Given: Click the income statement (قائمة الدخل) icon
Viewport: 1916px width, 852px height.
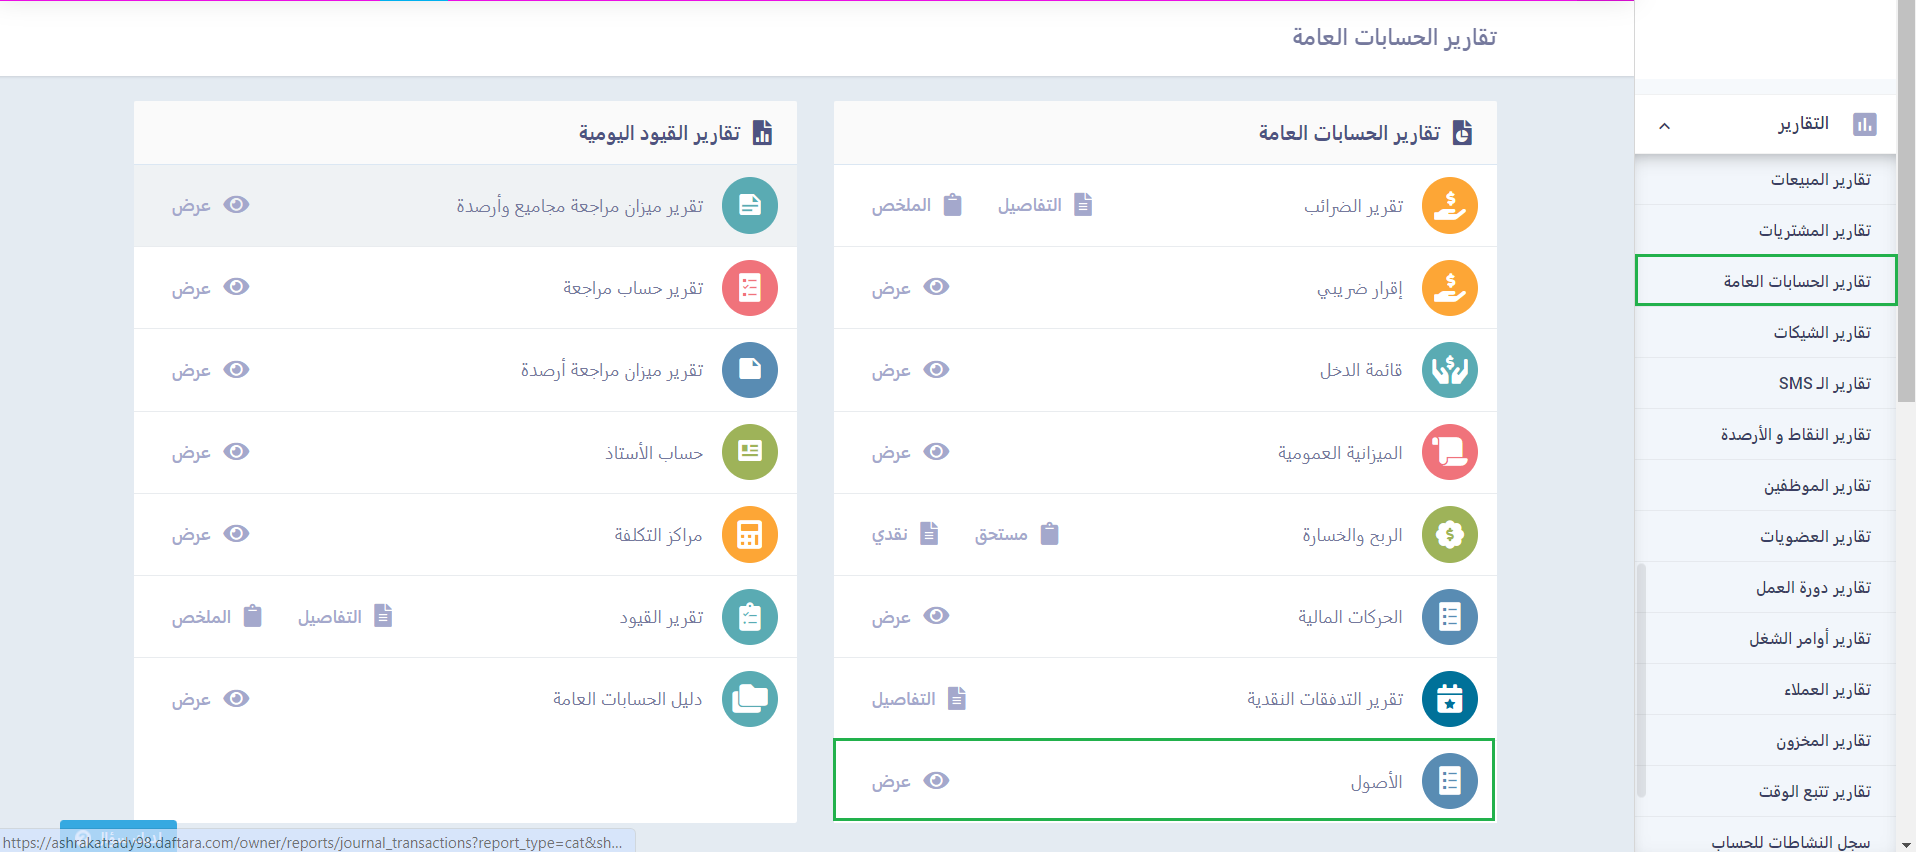Looking at the screenshot, I should point(1449,370).
